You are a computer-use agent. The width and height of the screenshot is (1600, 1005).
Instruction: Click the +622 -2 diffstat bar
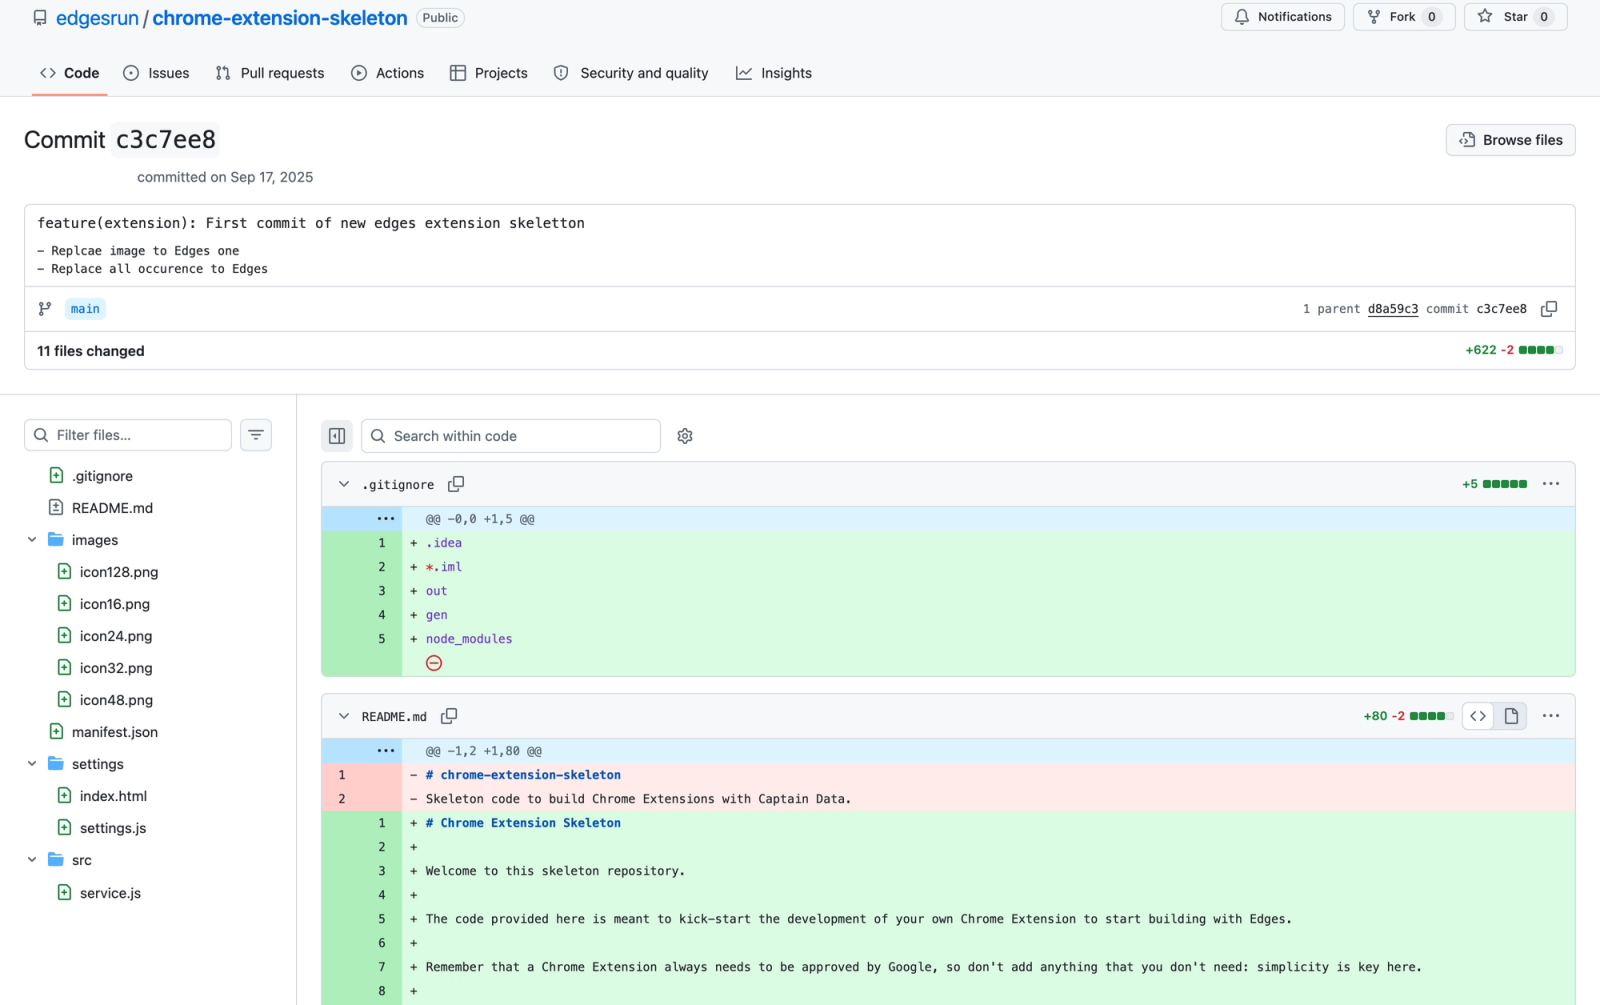point(1513,350)
